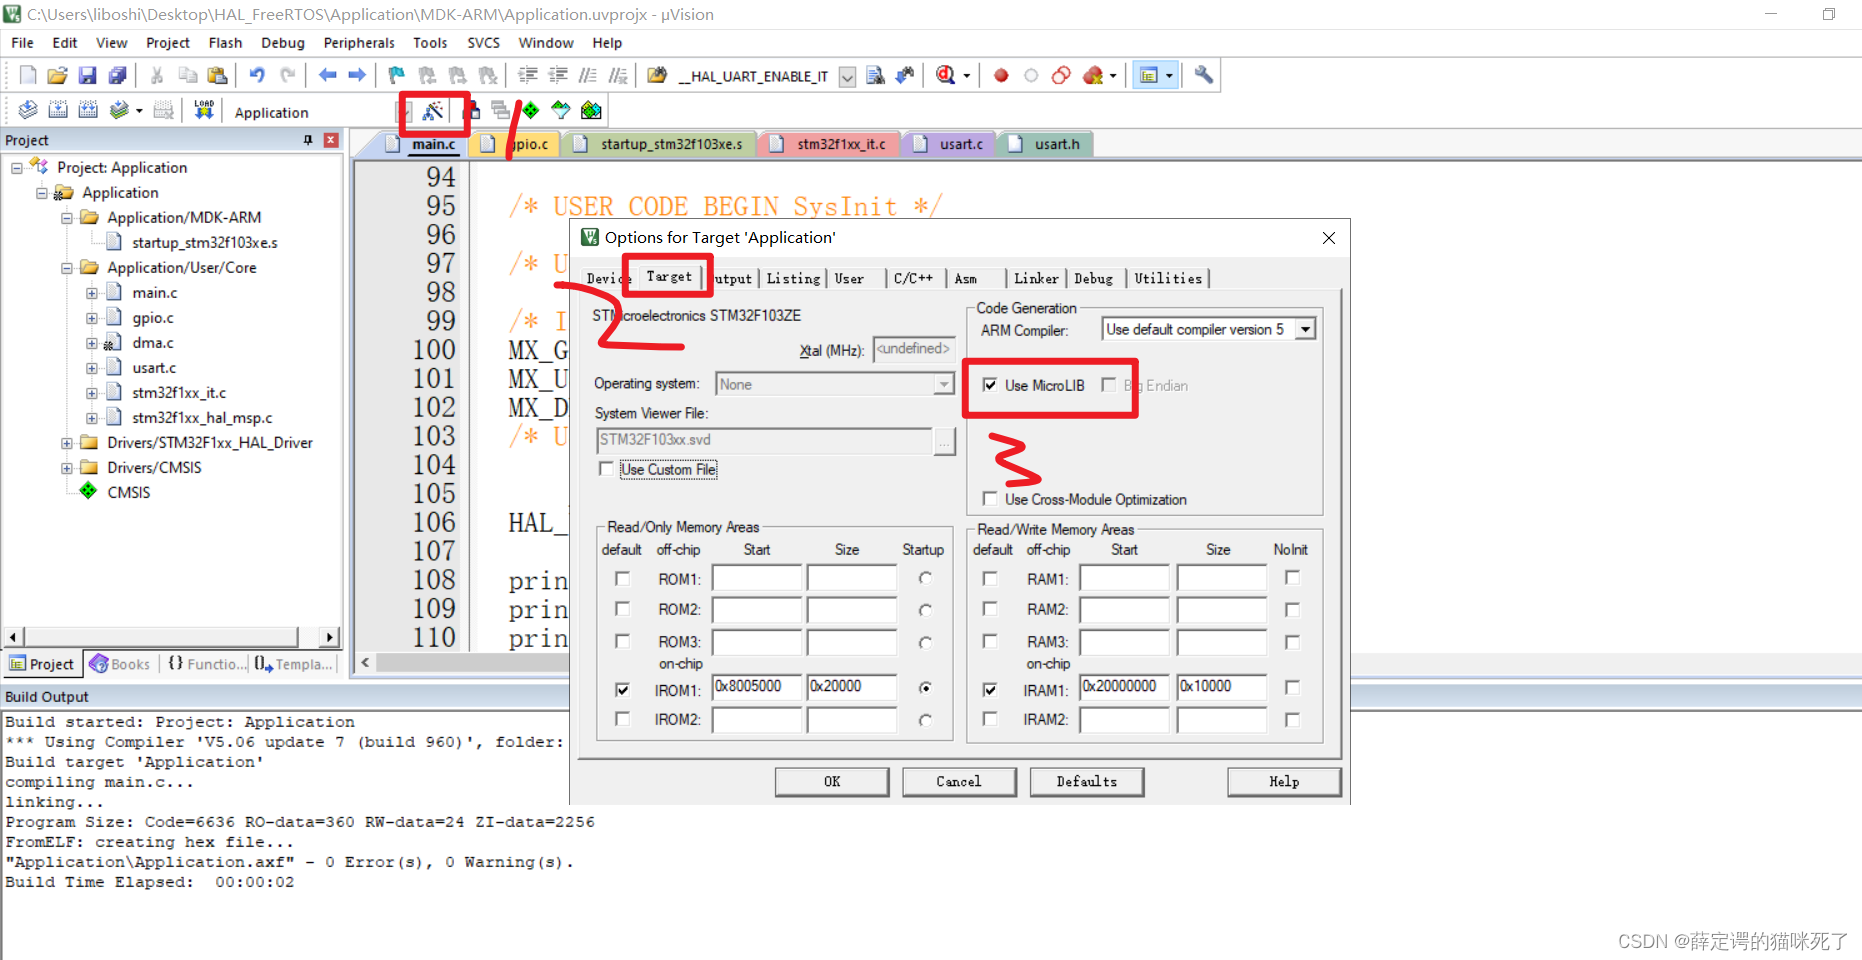Enable Use Cross-Module Optimization
This screenshot has width=1862, height=960.
[990, 499]
